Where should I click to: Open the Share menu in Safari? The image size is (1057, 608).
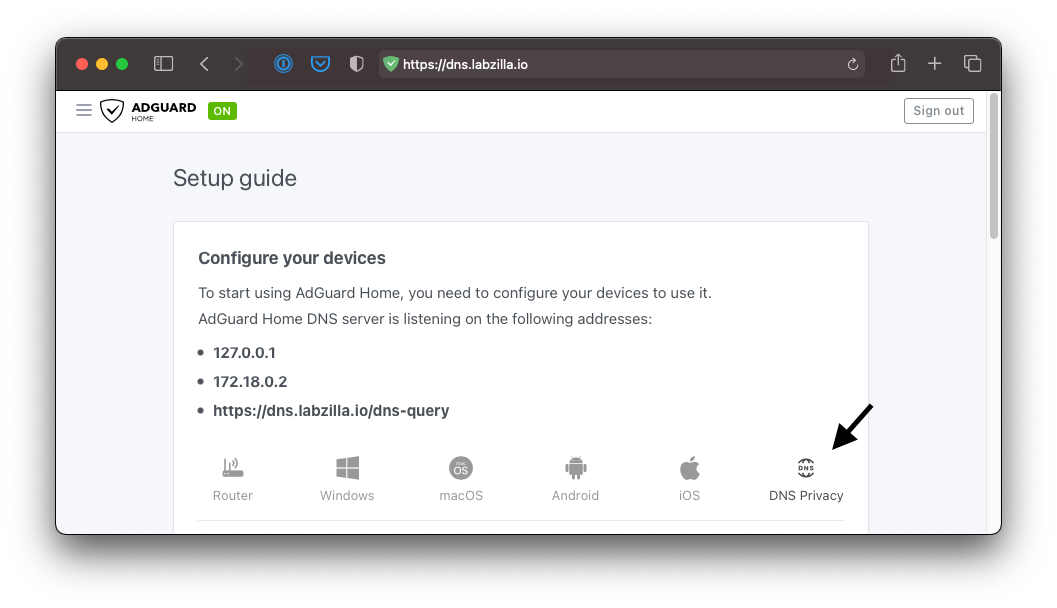pos(898,64)
